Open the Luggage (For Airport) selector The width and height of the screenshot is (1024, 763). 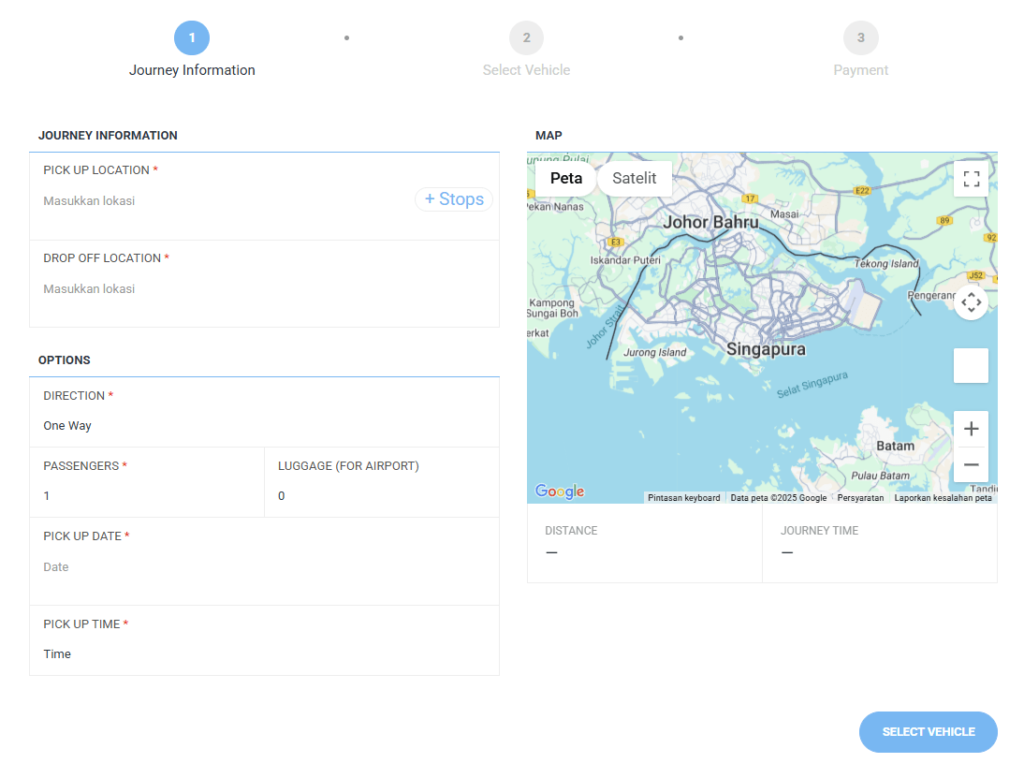coord(382,495)
